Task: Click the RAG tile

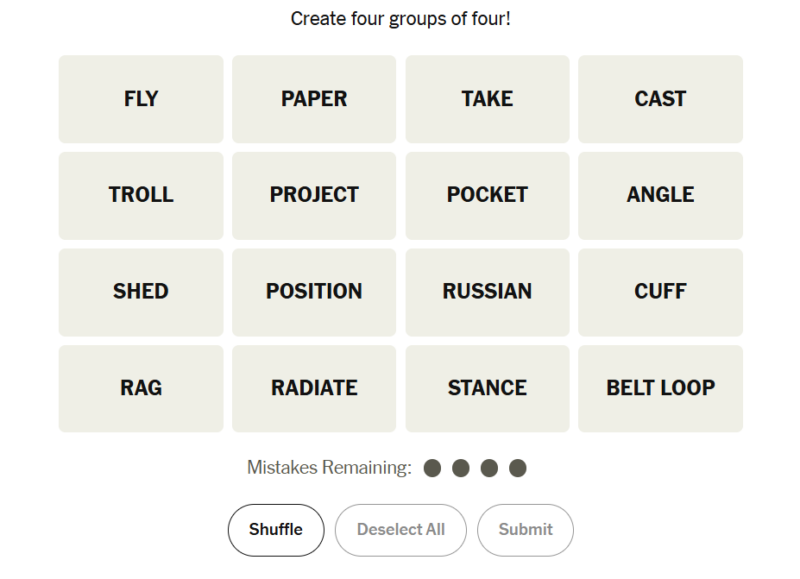Action: pos(141,388)
